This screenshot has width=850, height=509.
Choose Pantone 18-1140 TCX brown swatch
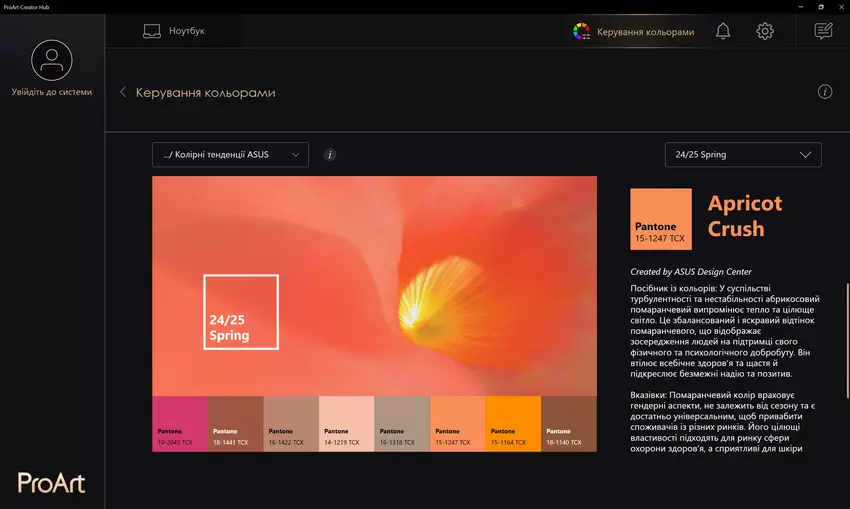(568, 423)
